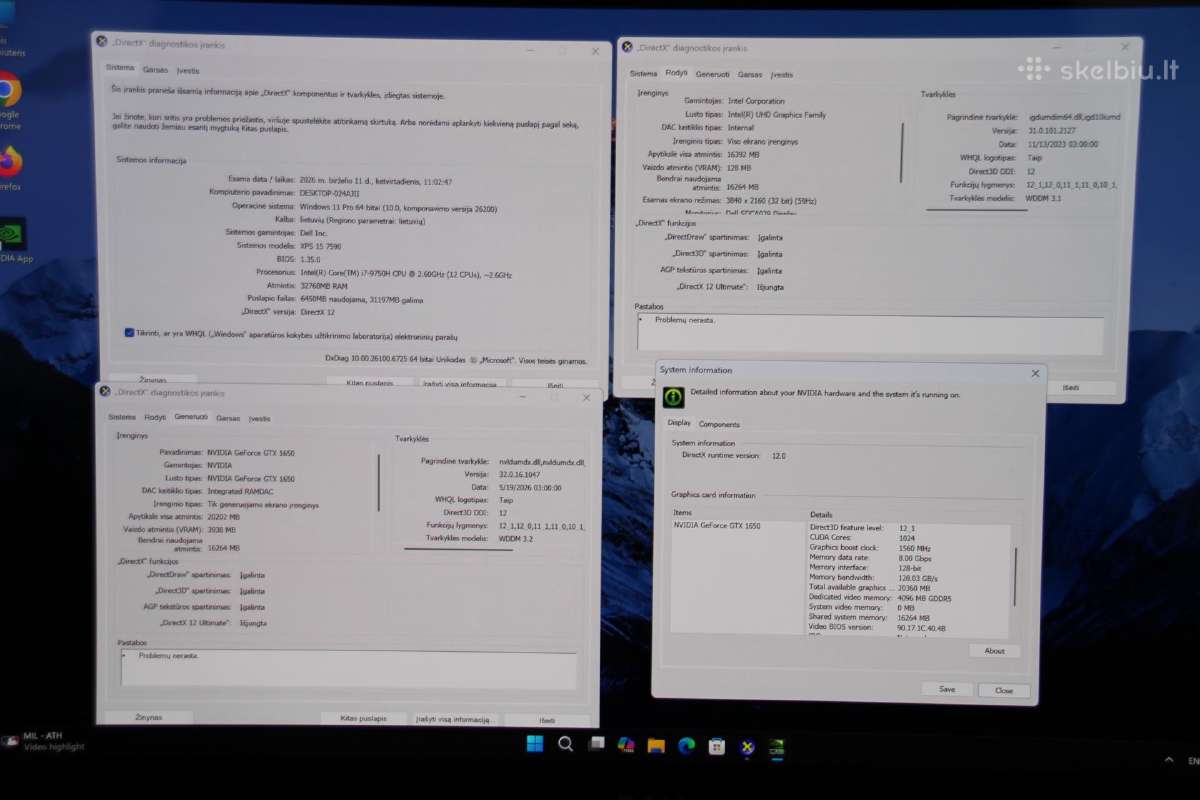
Task: Select Sistema tab in the top-left DirectX window
Action: (120, 68)
